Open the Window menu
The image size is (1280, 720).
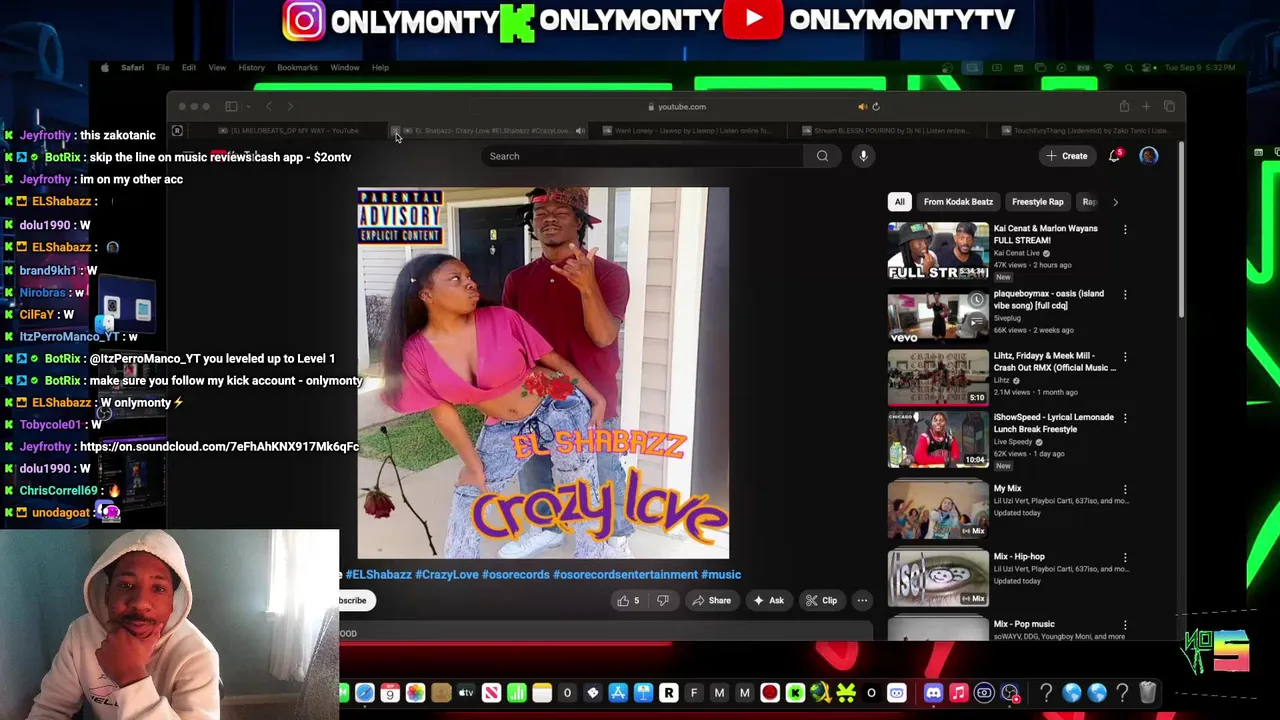[344, 68]
